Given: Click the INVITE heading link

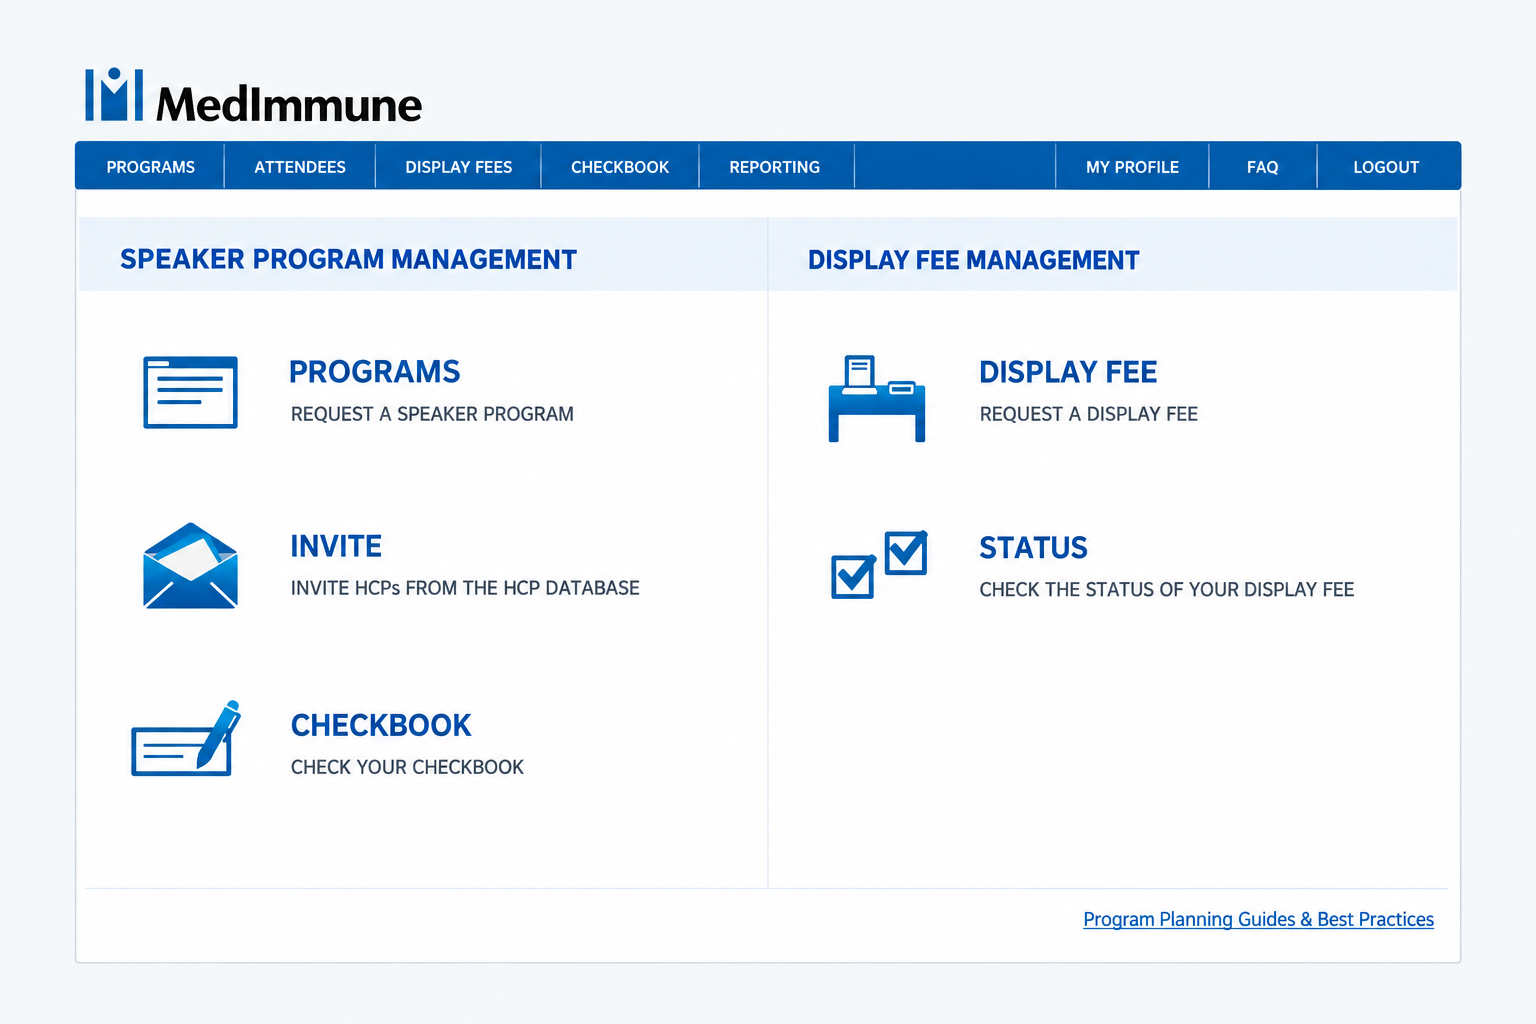Looking at the screenshot, I should pyautogui.click(x=336, y=546).
